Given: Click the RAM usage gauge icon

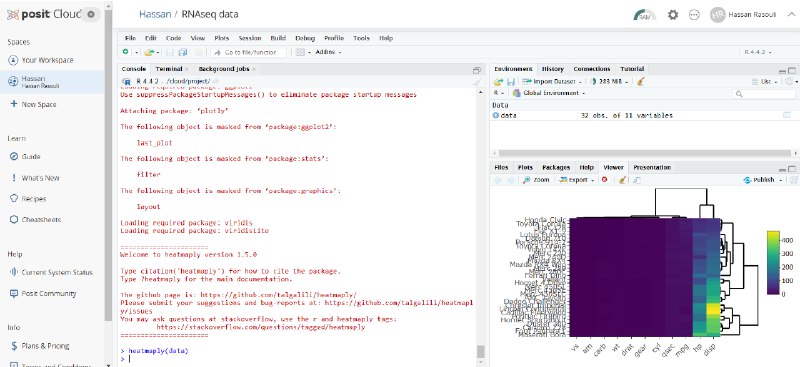Looking at the screenshot, I should point(645,15).
